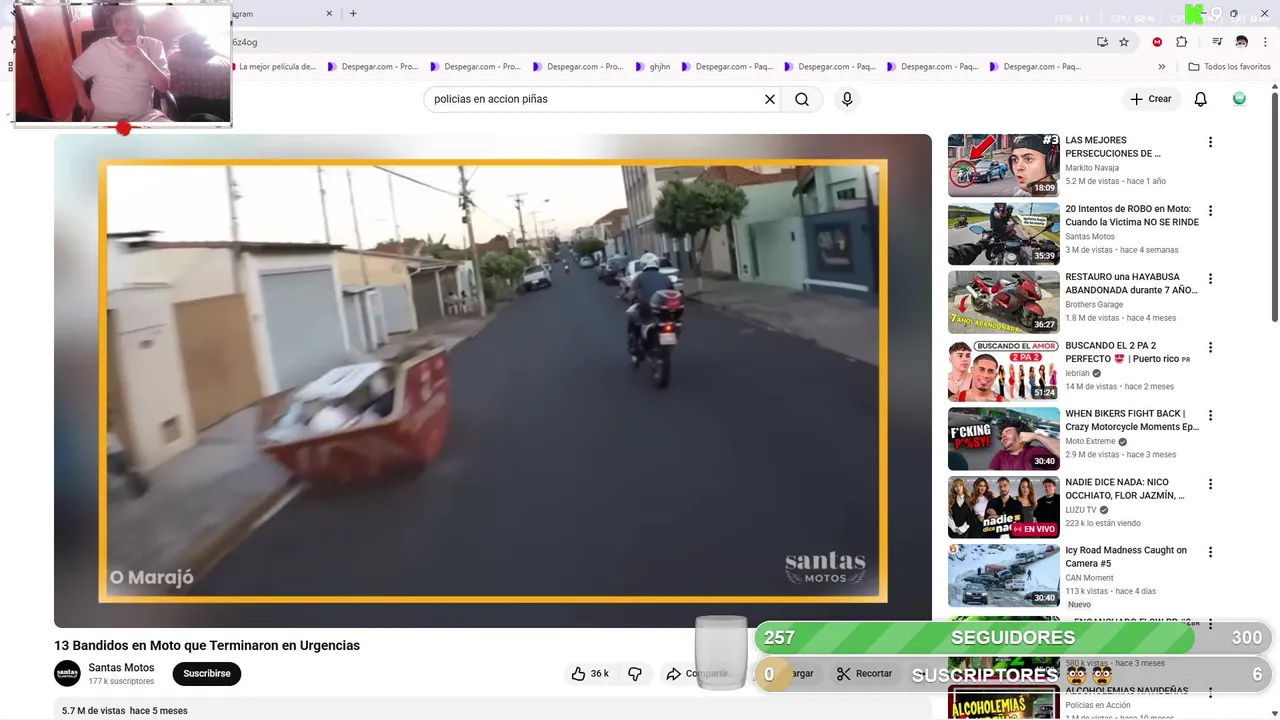Open the 'Todos los favoritos' folder
Image resolution: width=1280 pixels, height=720 pixels.
point(1229,67)
